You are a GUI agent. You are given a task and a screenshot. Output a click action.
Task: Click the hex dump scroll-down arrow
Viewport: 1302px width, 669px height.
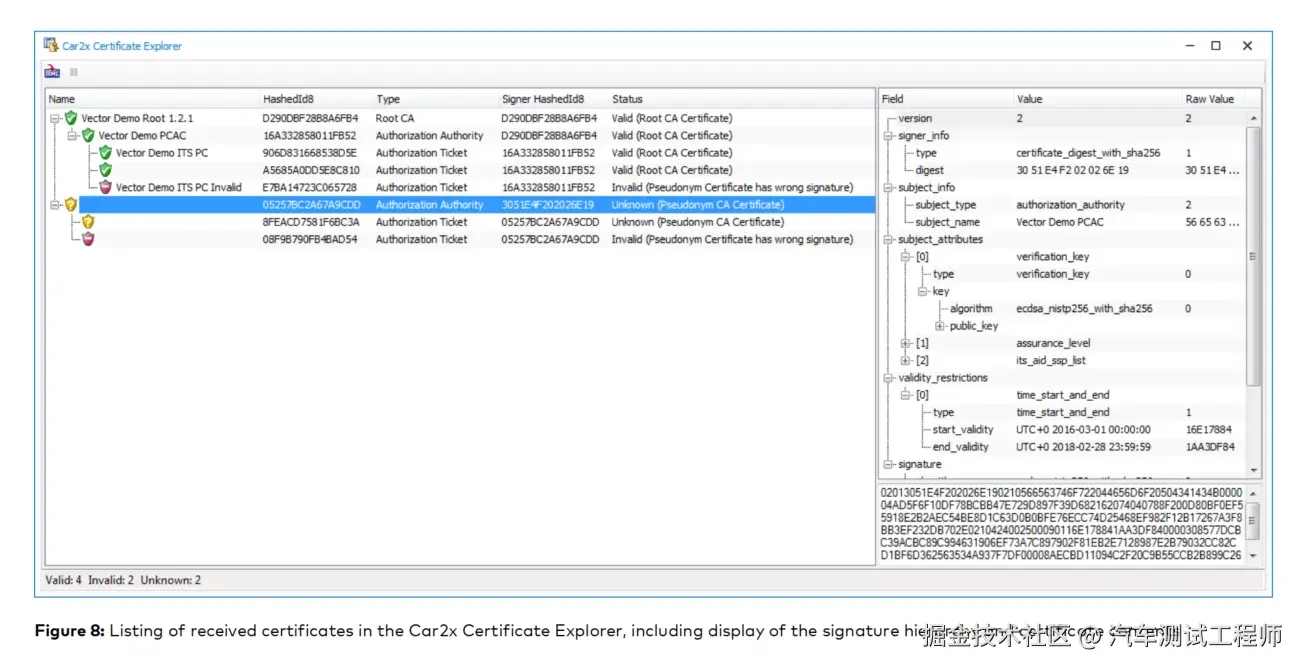1254,556
